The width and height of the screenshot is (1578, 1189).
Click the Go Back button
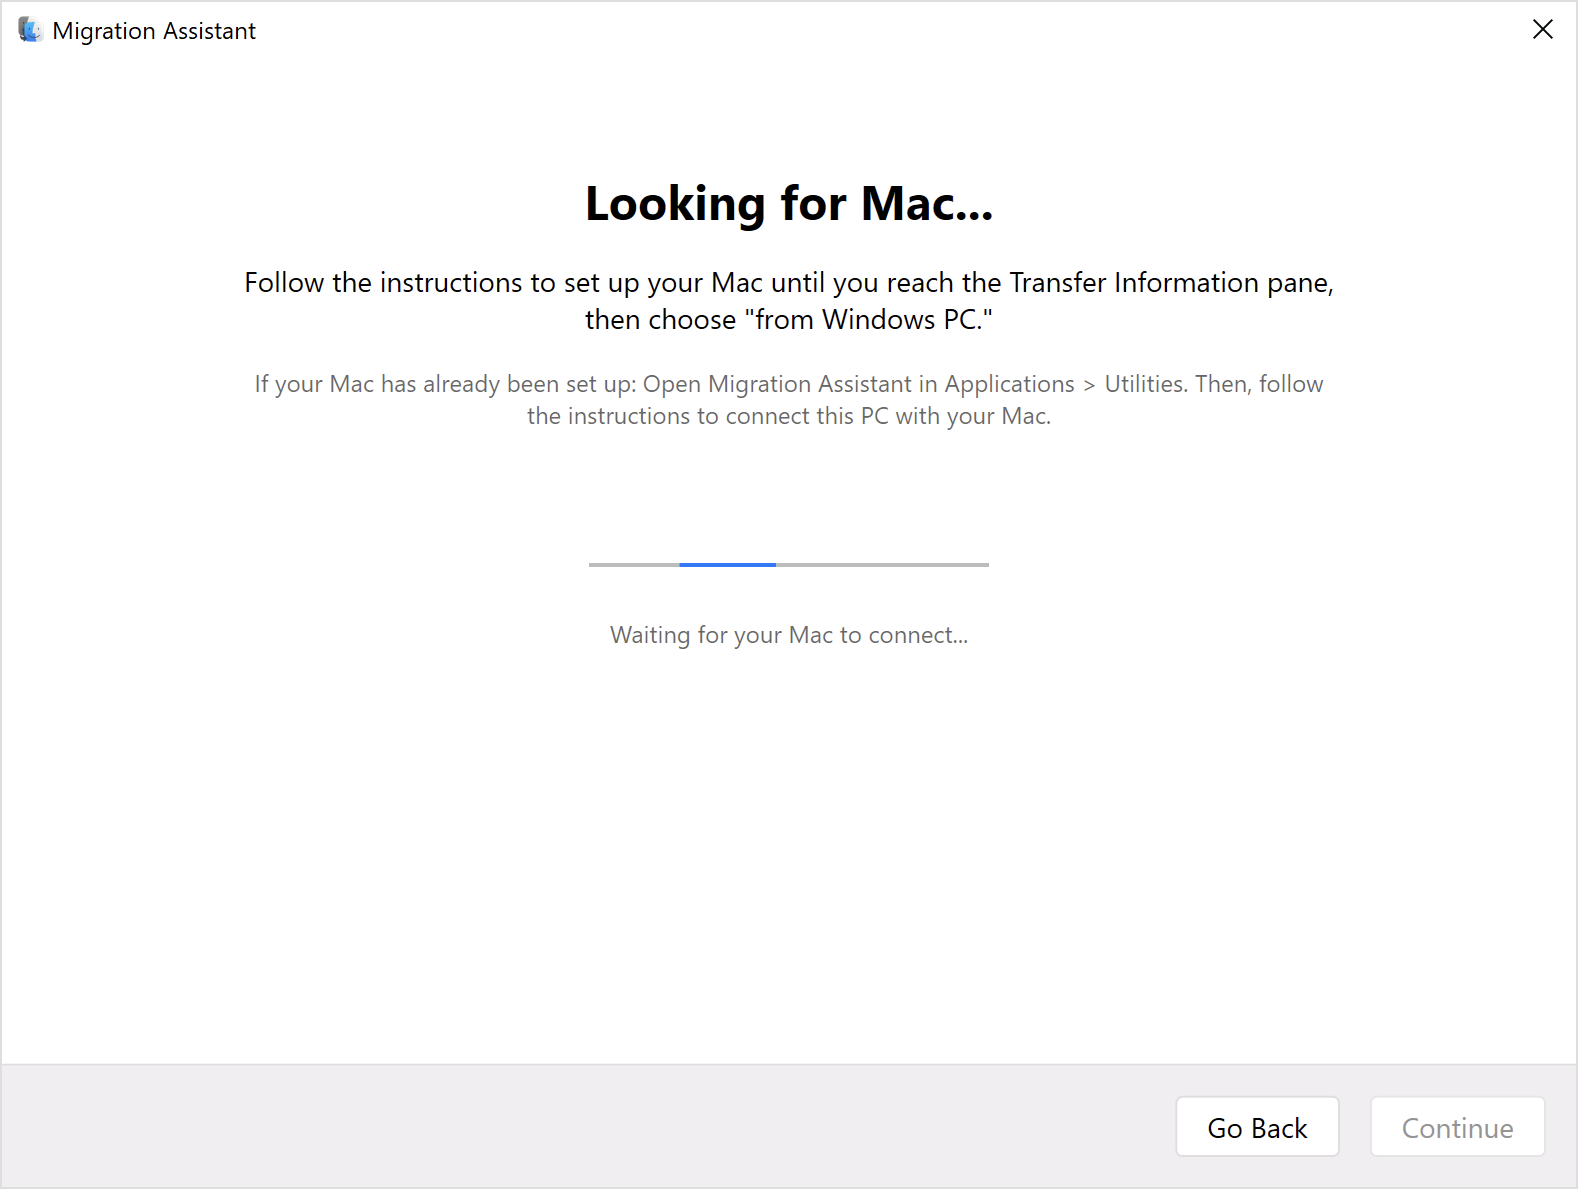[x=1257, y=1127]
